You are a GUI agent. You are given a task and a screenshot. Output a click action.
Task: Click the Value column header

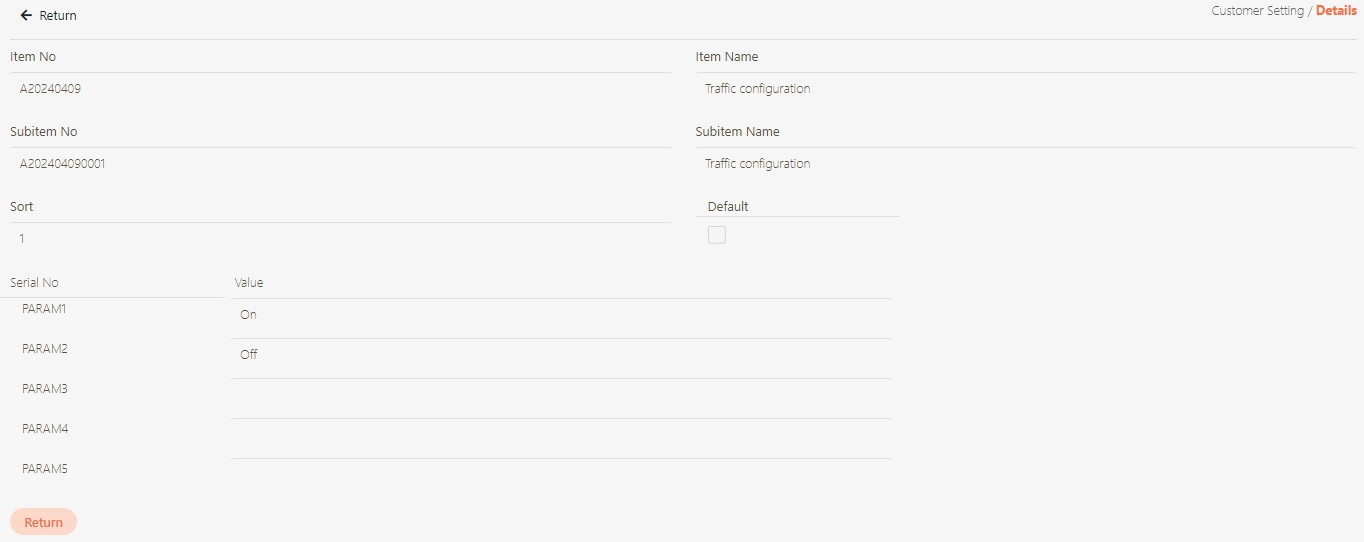(249, 283)
